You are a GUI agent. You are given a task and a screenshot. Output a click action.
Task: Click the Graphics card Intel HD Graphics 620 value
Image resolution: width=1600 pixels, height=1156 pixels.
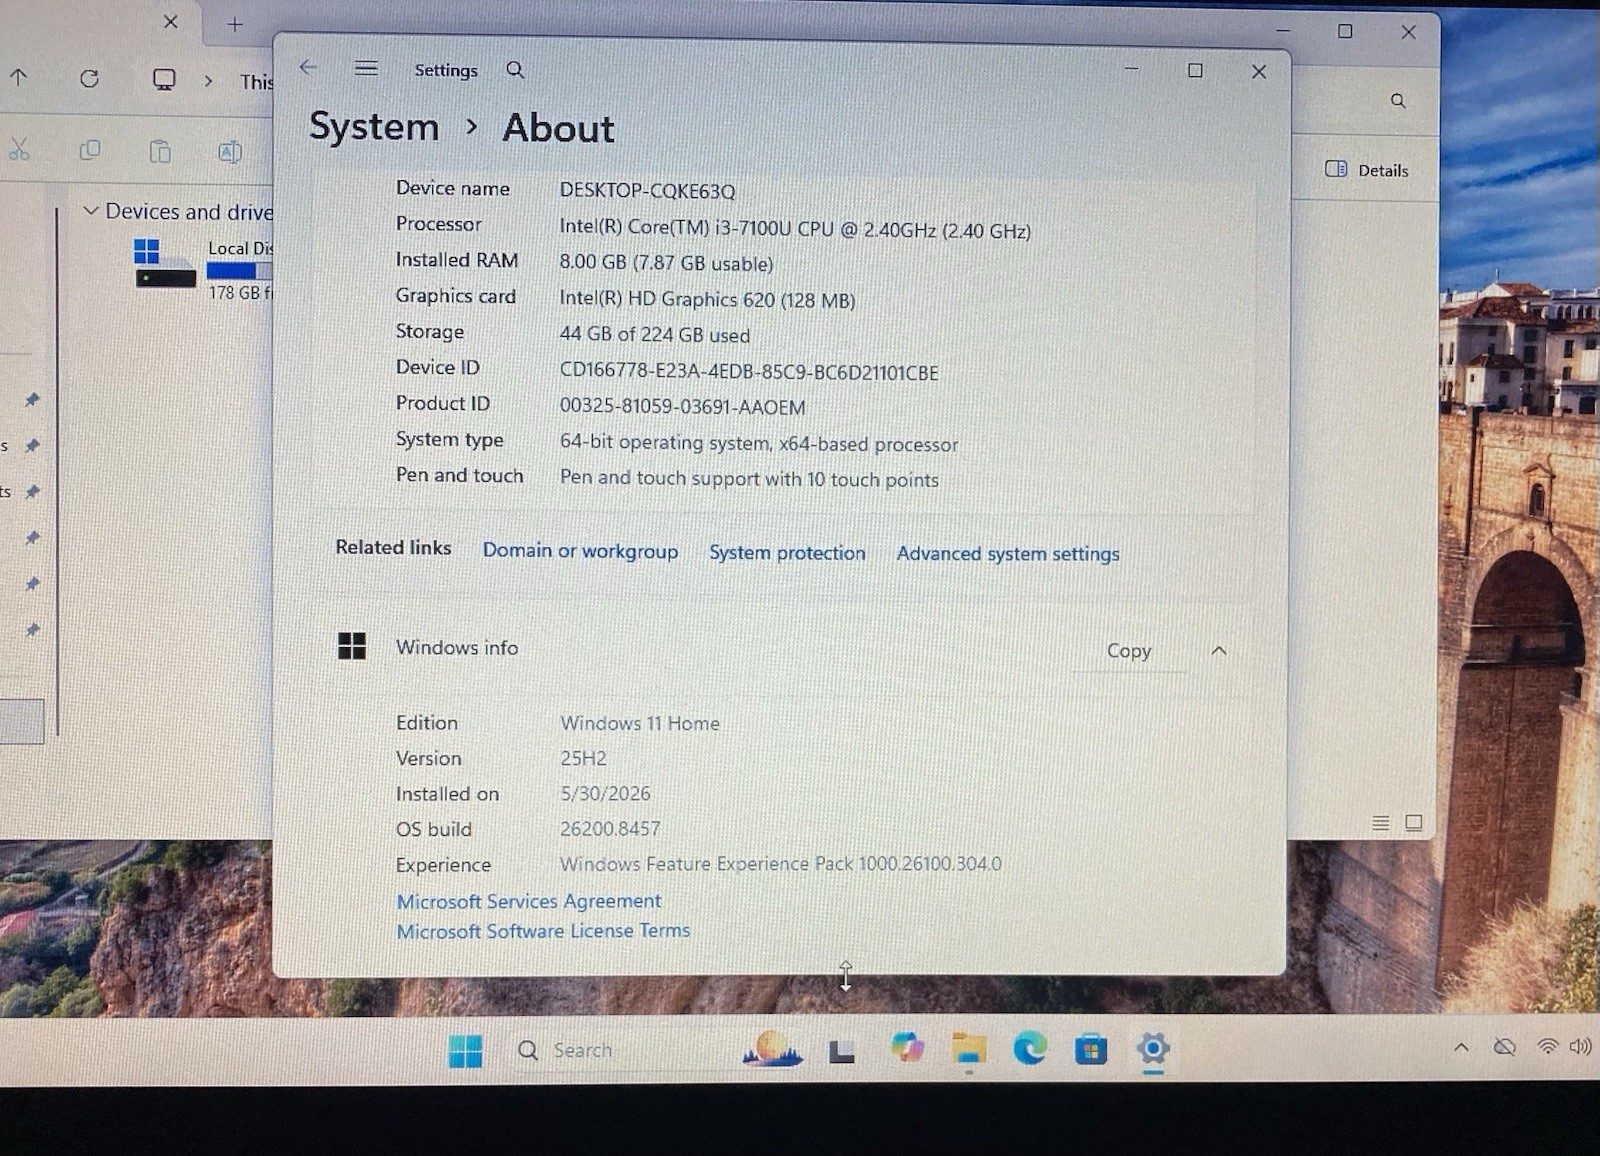(707, 299)
